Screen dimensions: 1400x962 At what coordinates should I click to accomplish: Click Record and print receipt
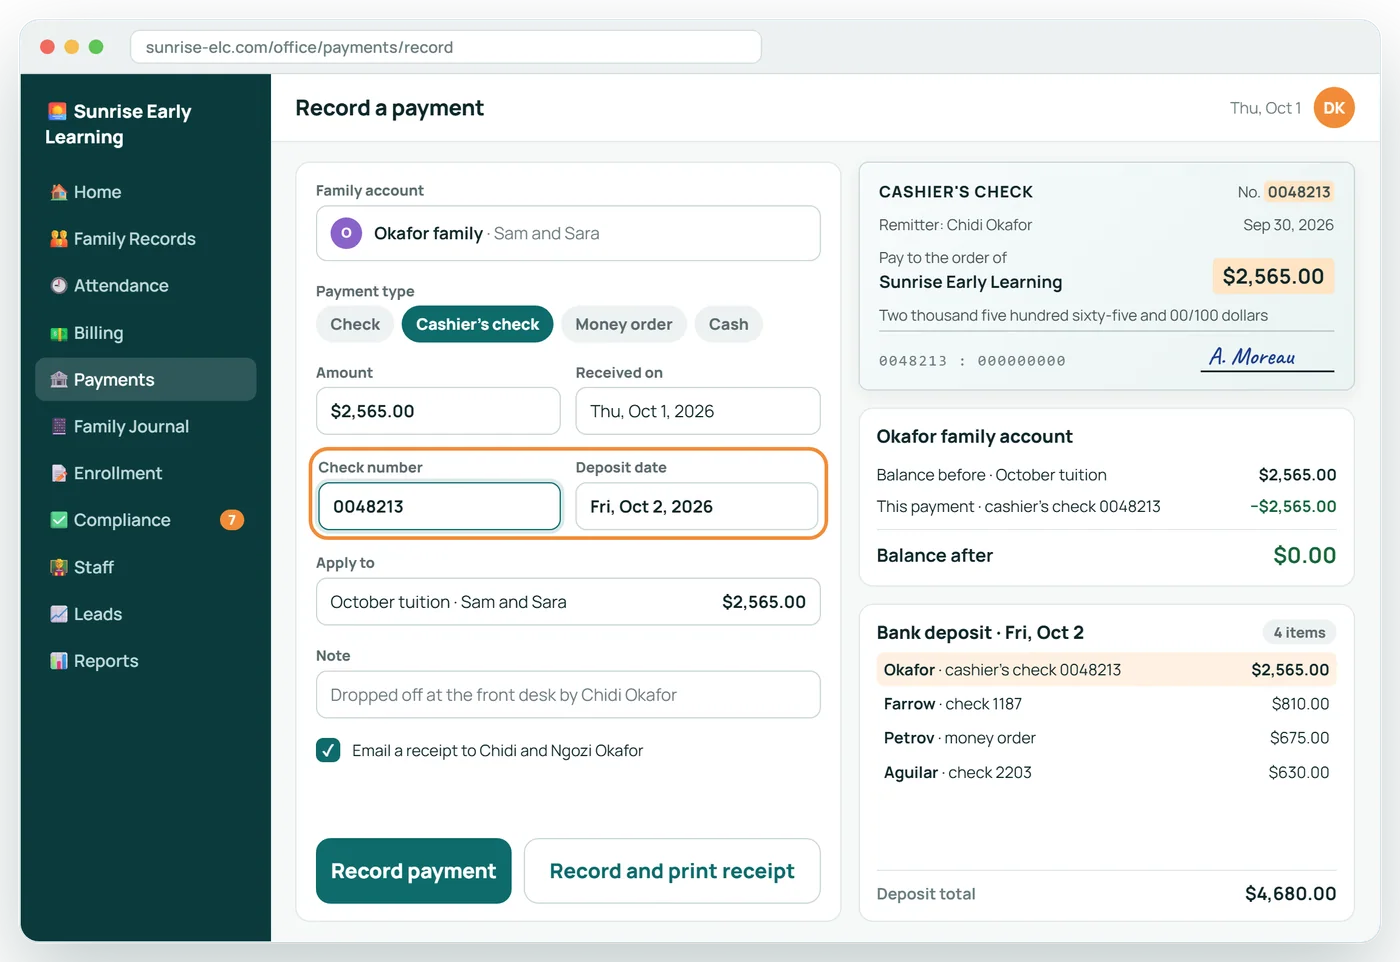pyautogui.click(x=672, y=871)
